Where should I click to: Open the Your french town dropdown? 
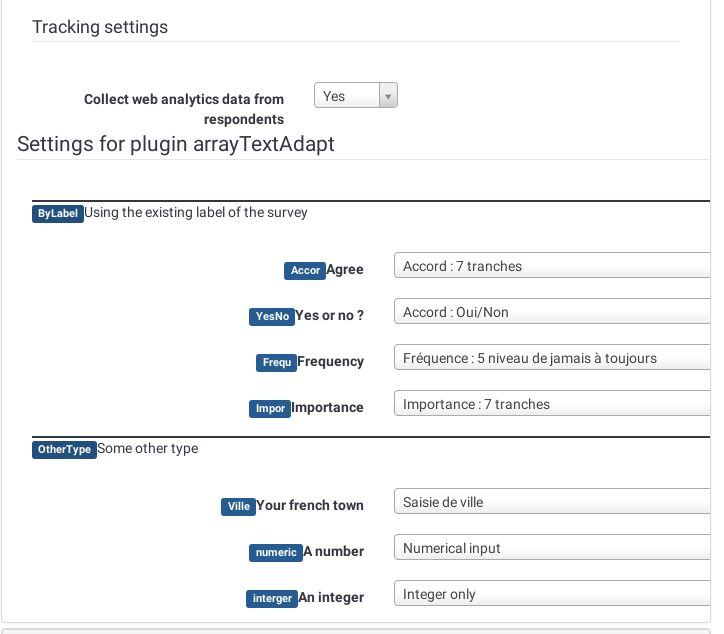(552, 502)
